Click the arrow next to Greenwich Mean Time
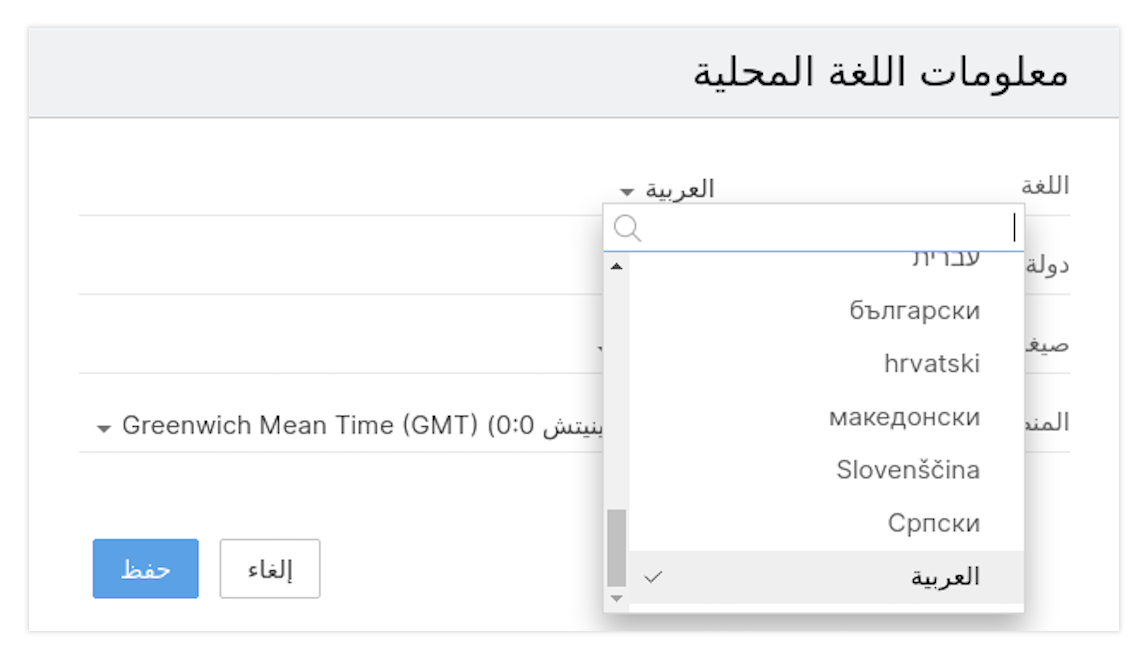The image size is (1148, 657). pyautogui.click(x=103, y=428)
